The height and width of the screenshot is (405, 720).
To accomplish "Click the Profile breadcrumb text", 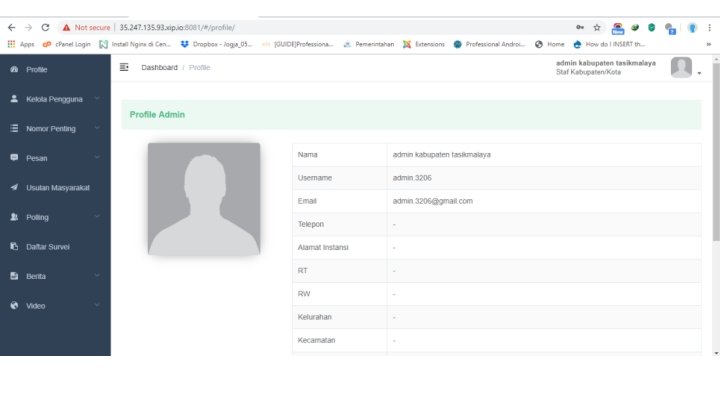I will pyautogui.click(x=199, y=68).
